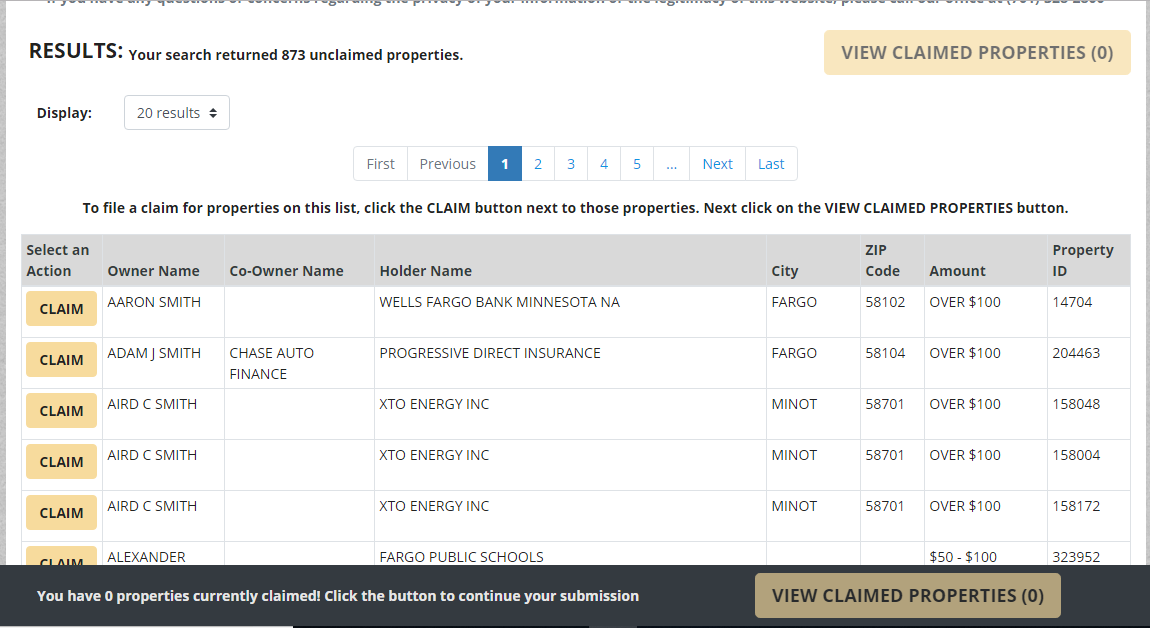Go to page 2 of results
Screen dimensions: 1150x628
point(538,163)
